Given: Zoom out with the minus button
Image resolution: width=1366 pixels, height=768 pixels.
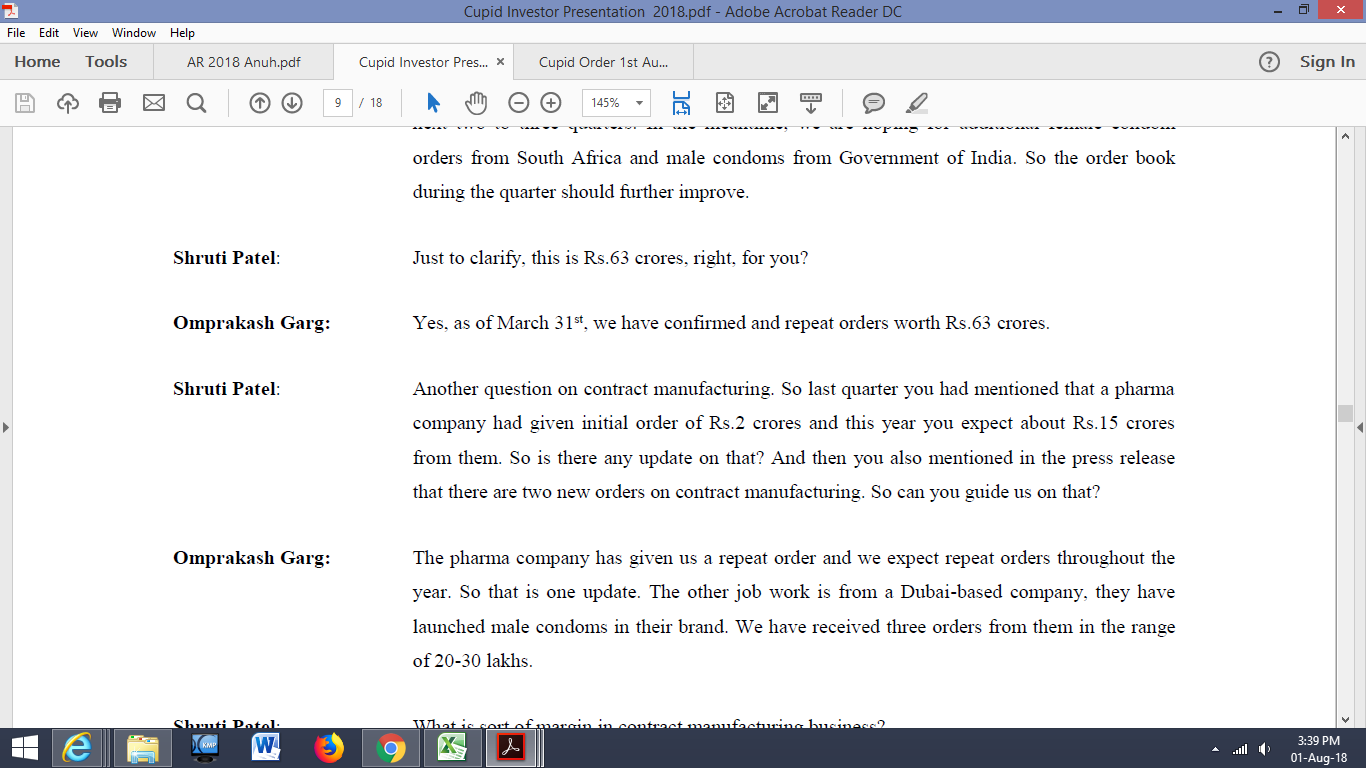Looking at the screenshot, I should (518, 103).
